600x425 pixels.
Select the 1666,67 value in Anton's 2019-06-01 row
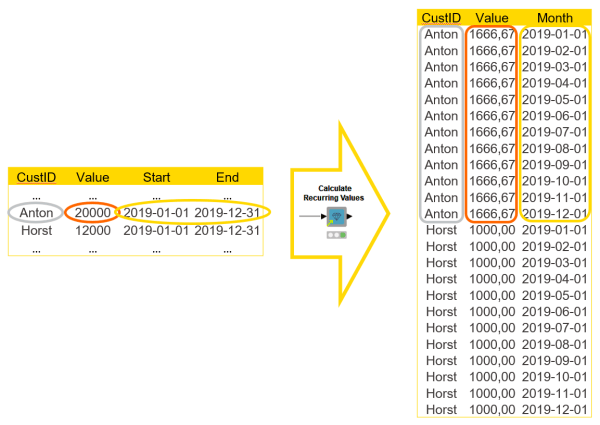pos(492,116)
